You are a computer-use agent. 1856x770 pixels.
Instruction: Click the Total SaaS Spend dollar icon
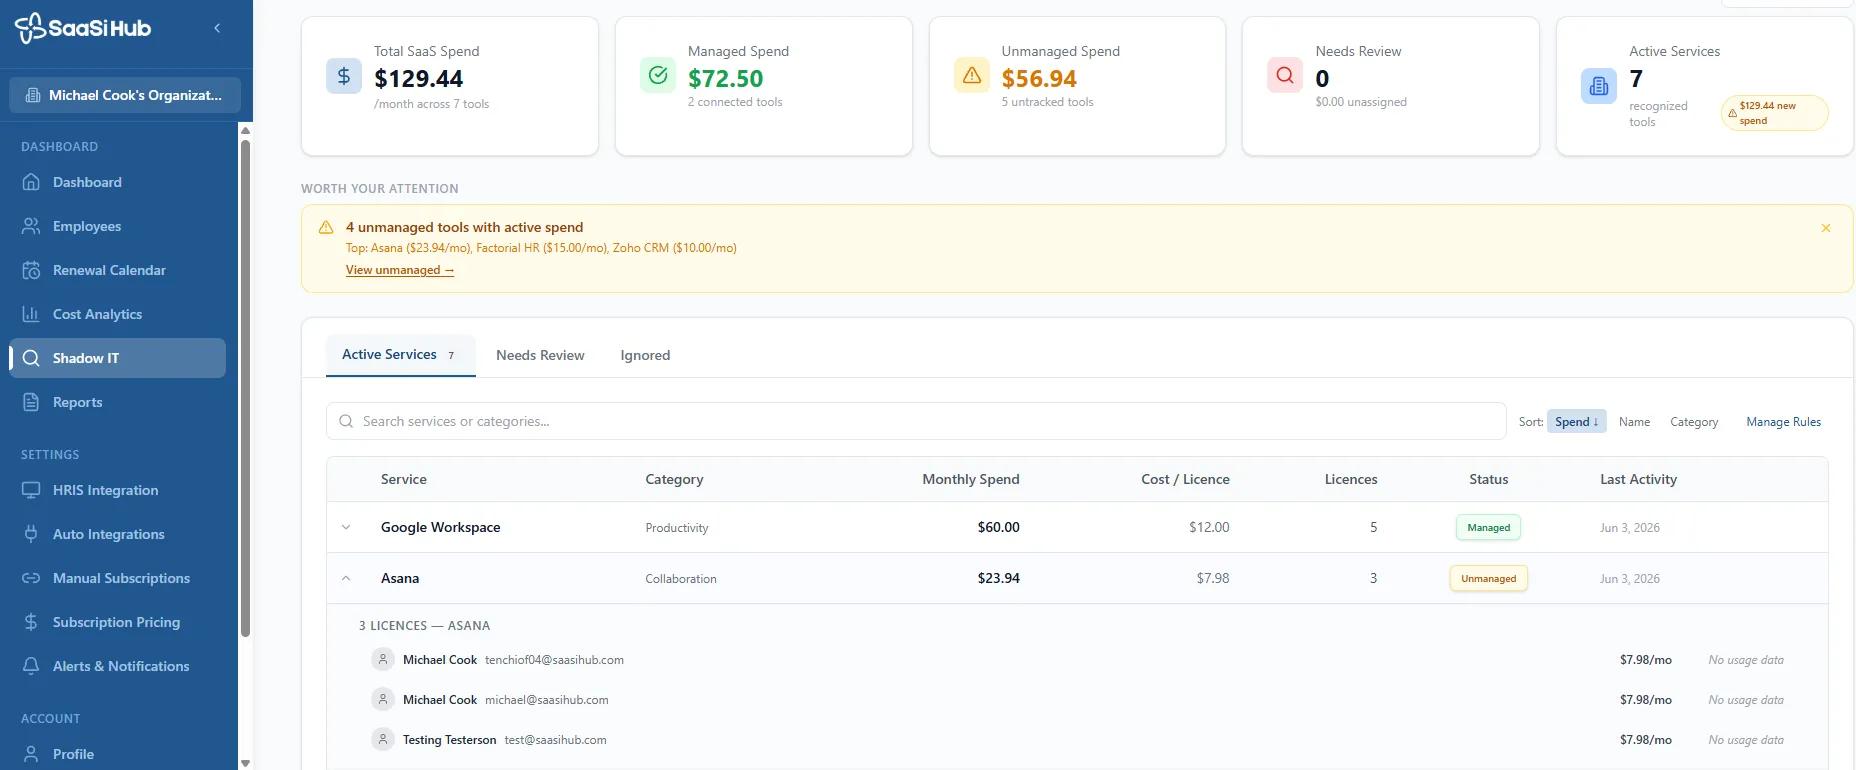pos(344,76)
